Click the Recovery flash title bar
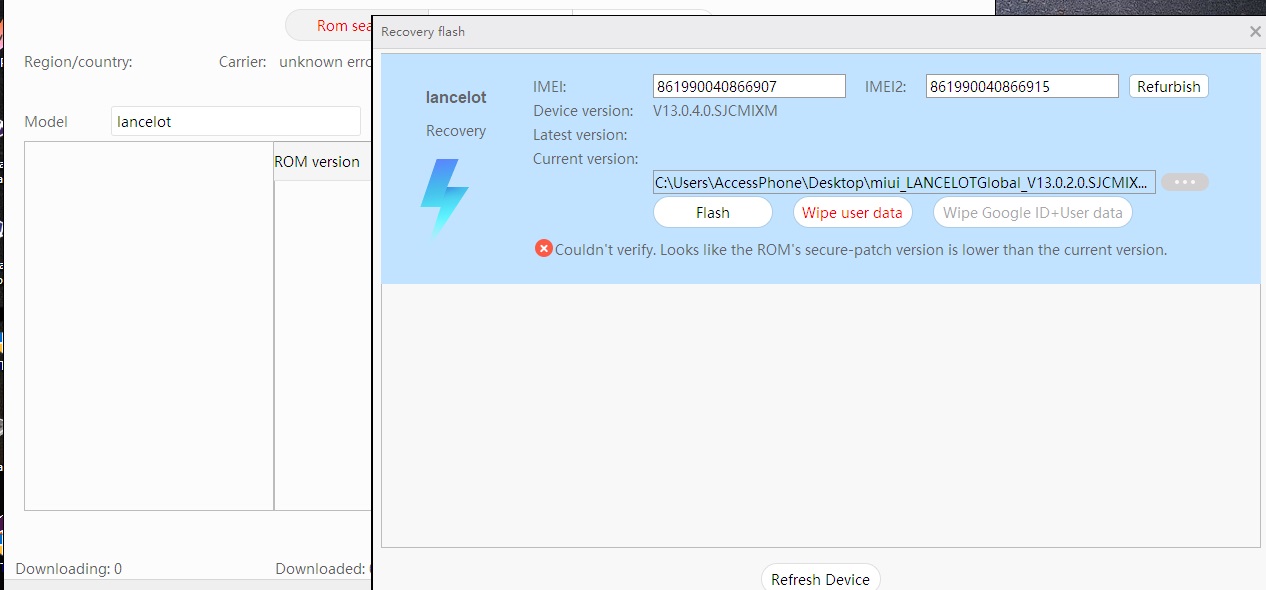The width and height of the screenshot is (1266, 590). click(800, 32)
